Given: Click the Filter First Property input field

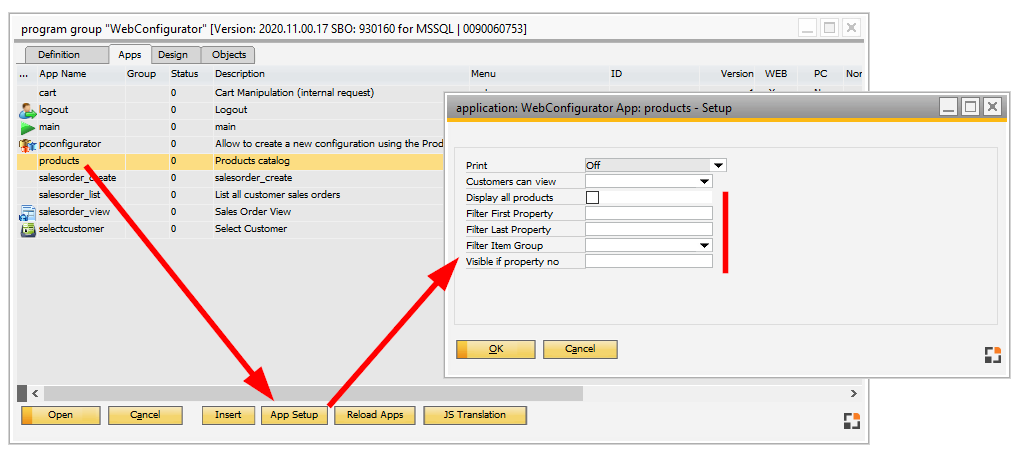Looking at the screenshot, I should coord(648,214).
